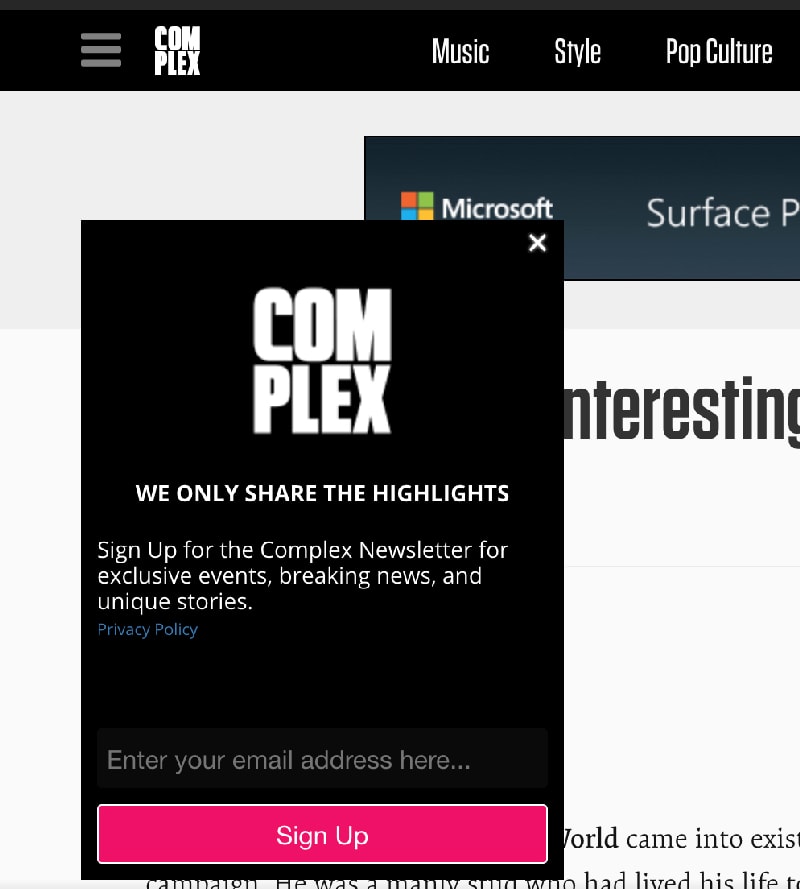Open the hamburger navigation menu
The height and width of the screenshot is (889, 800).
100,50
